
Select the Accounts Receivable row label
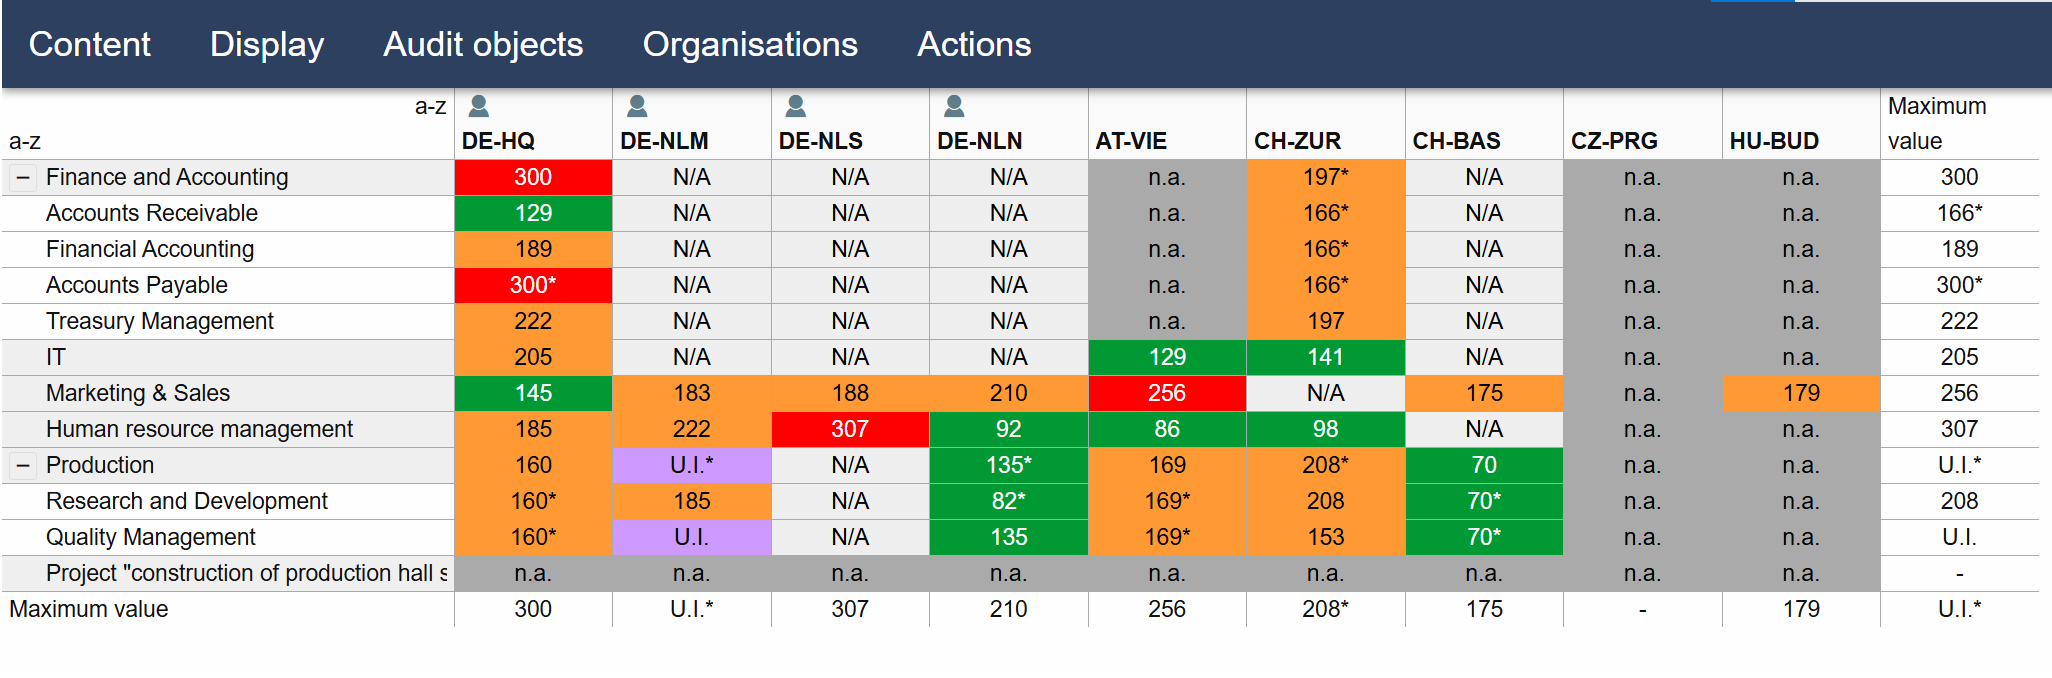pos(152,213)
